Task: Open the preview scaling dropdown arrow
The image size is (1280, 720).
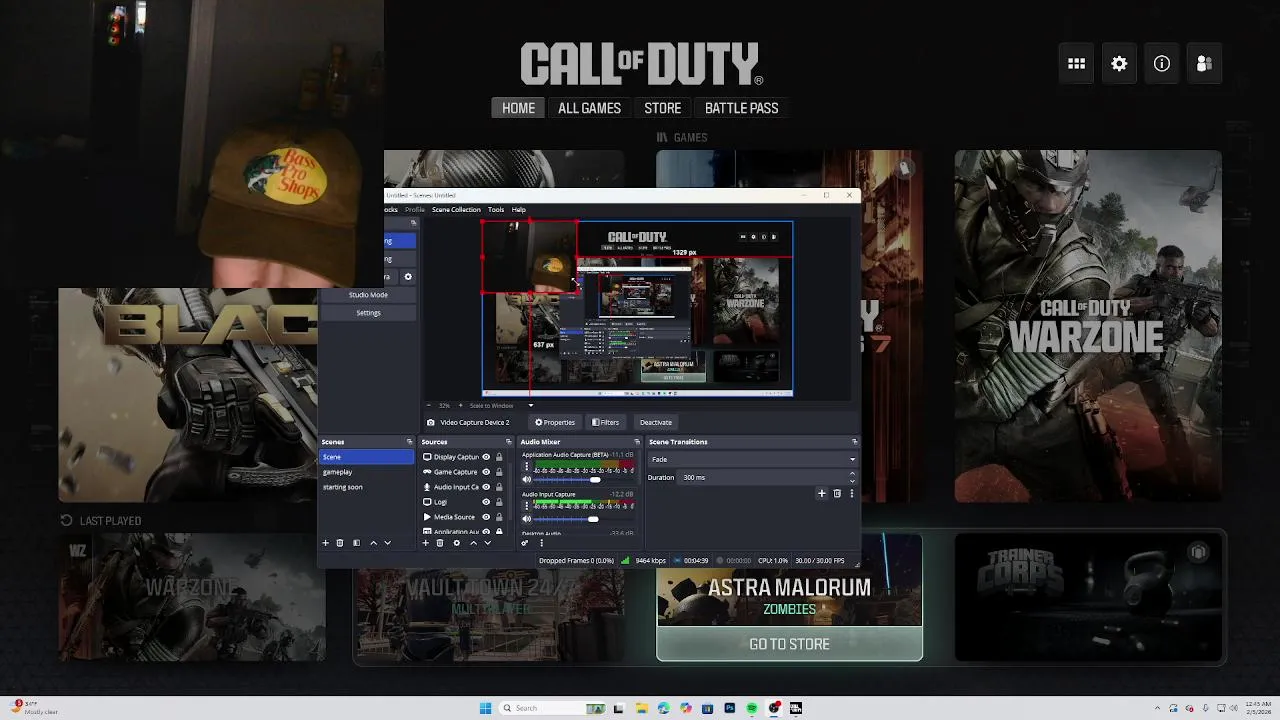Action: pyautogui.click(x=531, y=405)
